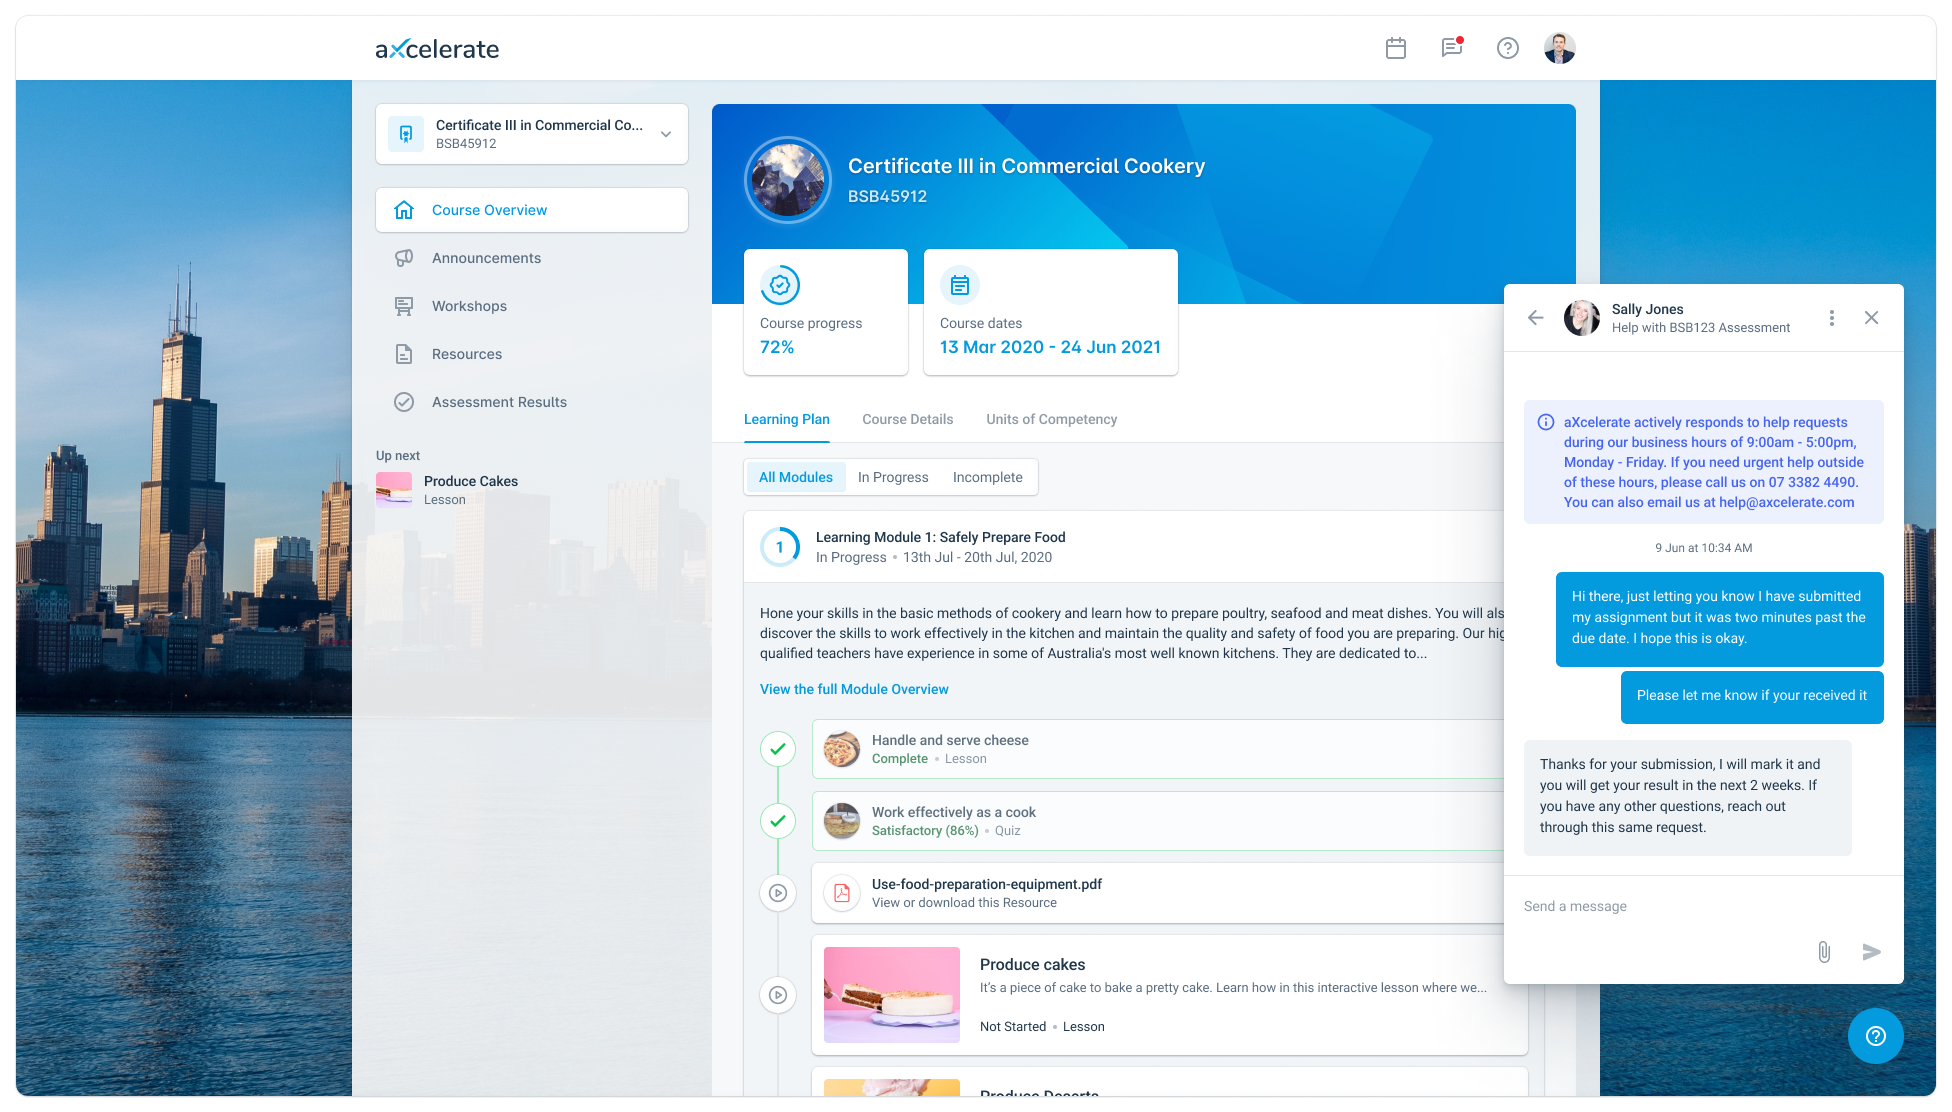Open Announcements in sidebar
1952x1112 pixels.
pyautogui.click(x=486, y=258)
